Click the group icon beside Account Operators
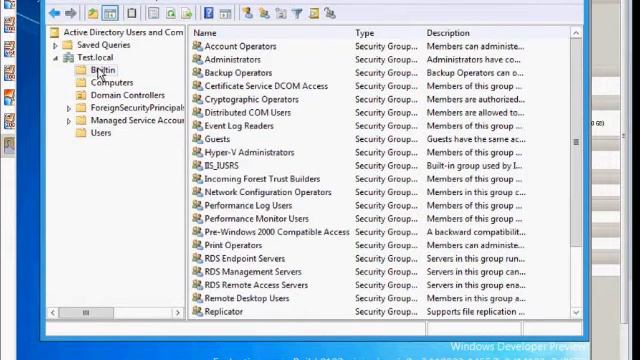 [x=198, y=46]
